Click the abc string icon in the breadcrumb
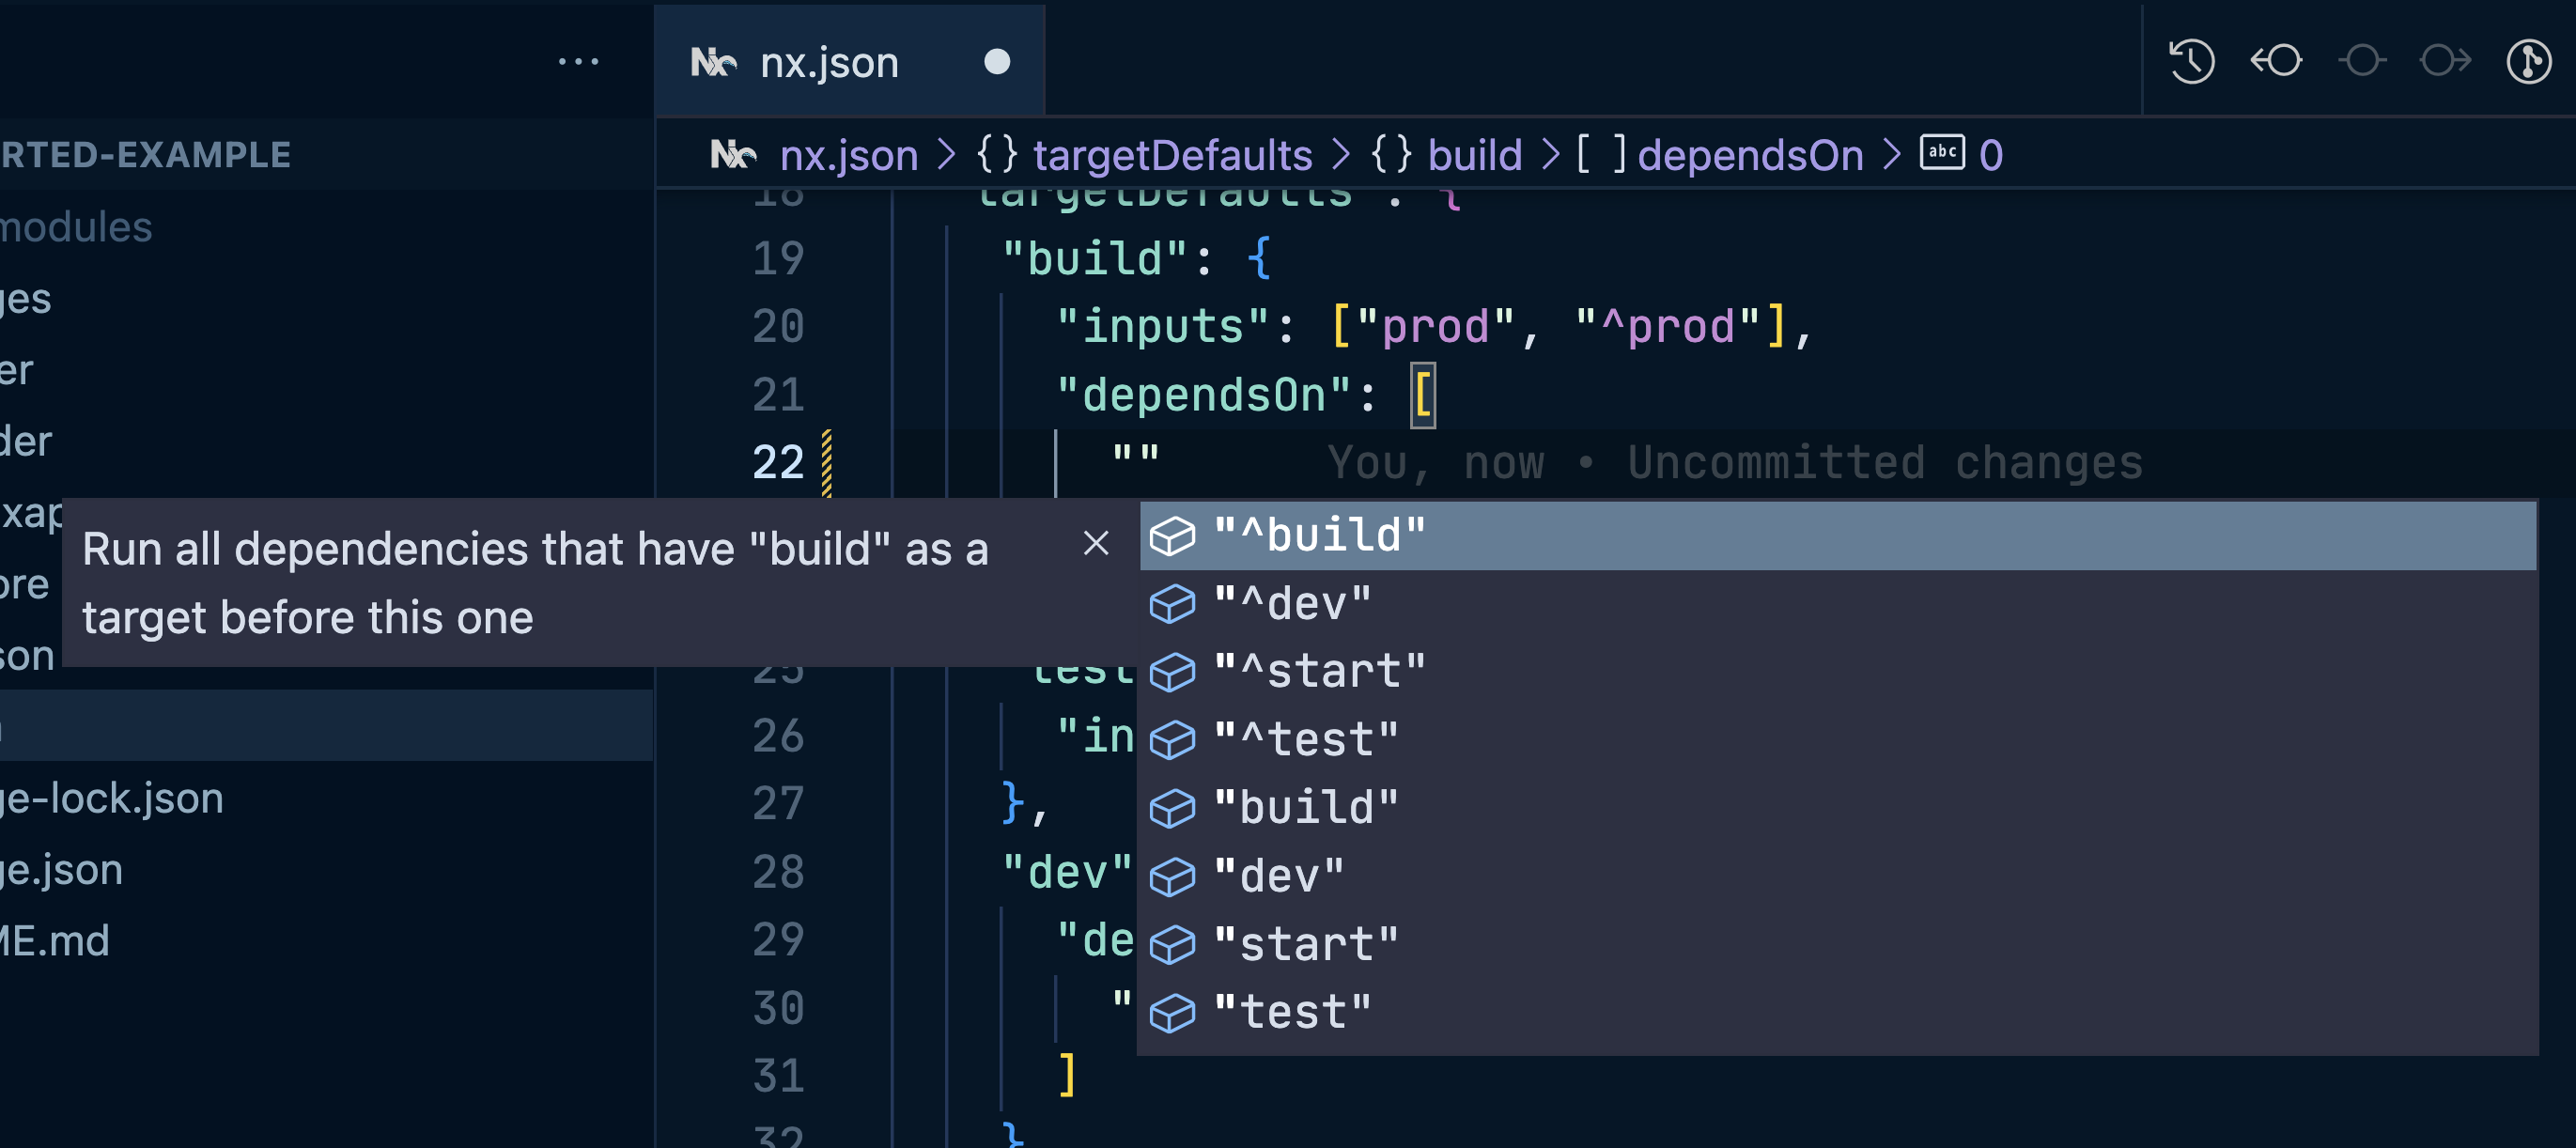Viewport: 2576px width, 1148px height. (x=1941, y=153)
